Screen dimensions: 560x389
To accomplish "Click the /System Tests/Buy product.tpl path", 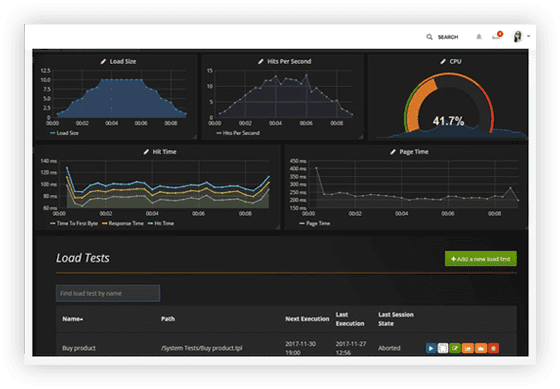I will 201,348.
